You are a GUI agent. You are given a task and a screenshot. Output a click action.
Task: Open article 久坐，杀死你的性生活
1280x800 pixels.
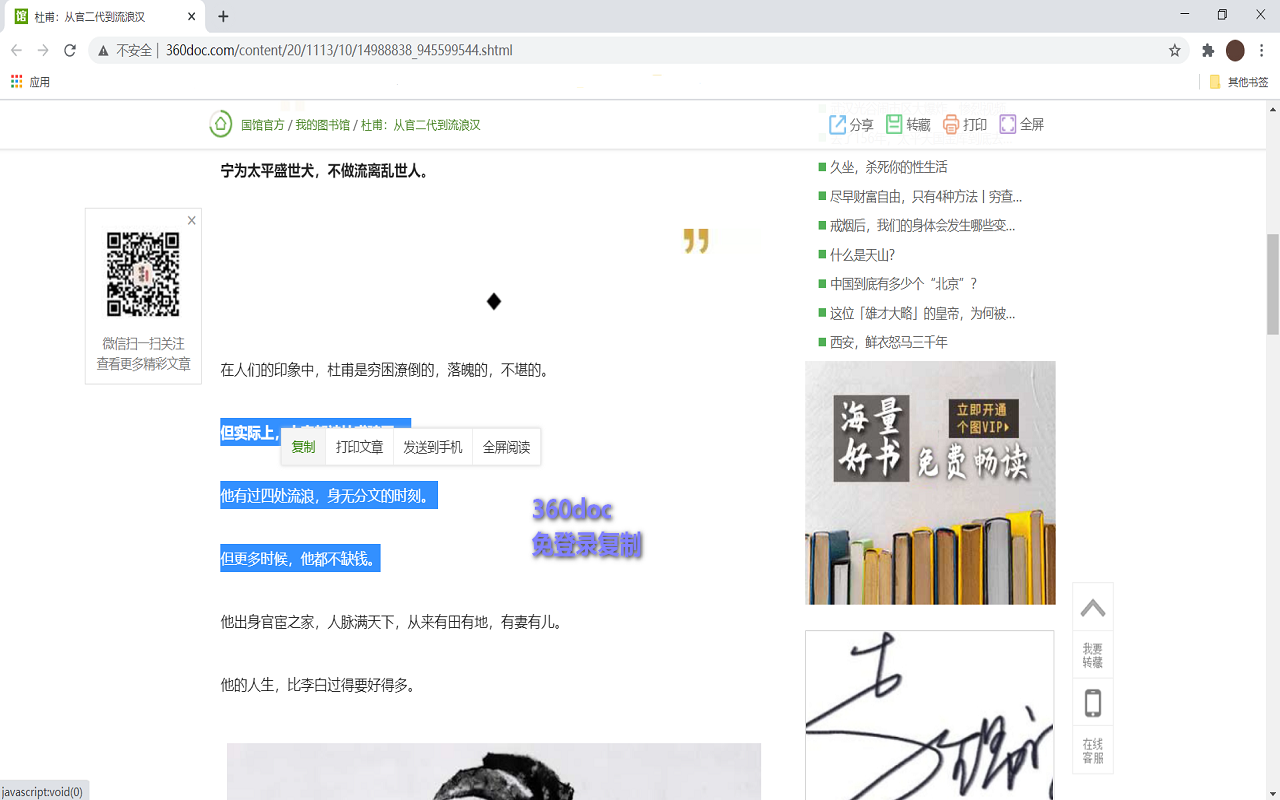pyautogui.click(x=888, y=167)
